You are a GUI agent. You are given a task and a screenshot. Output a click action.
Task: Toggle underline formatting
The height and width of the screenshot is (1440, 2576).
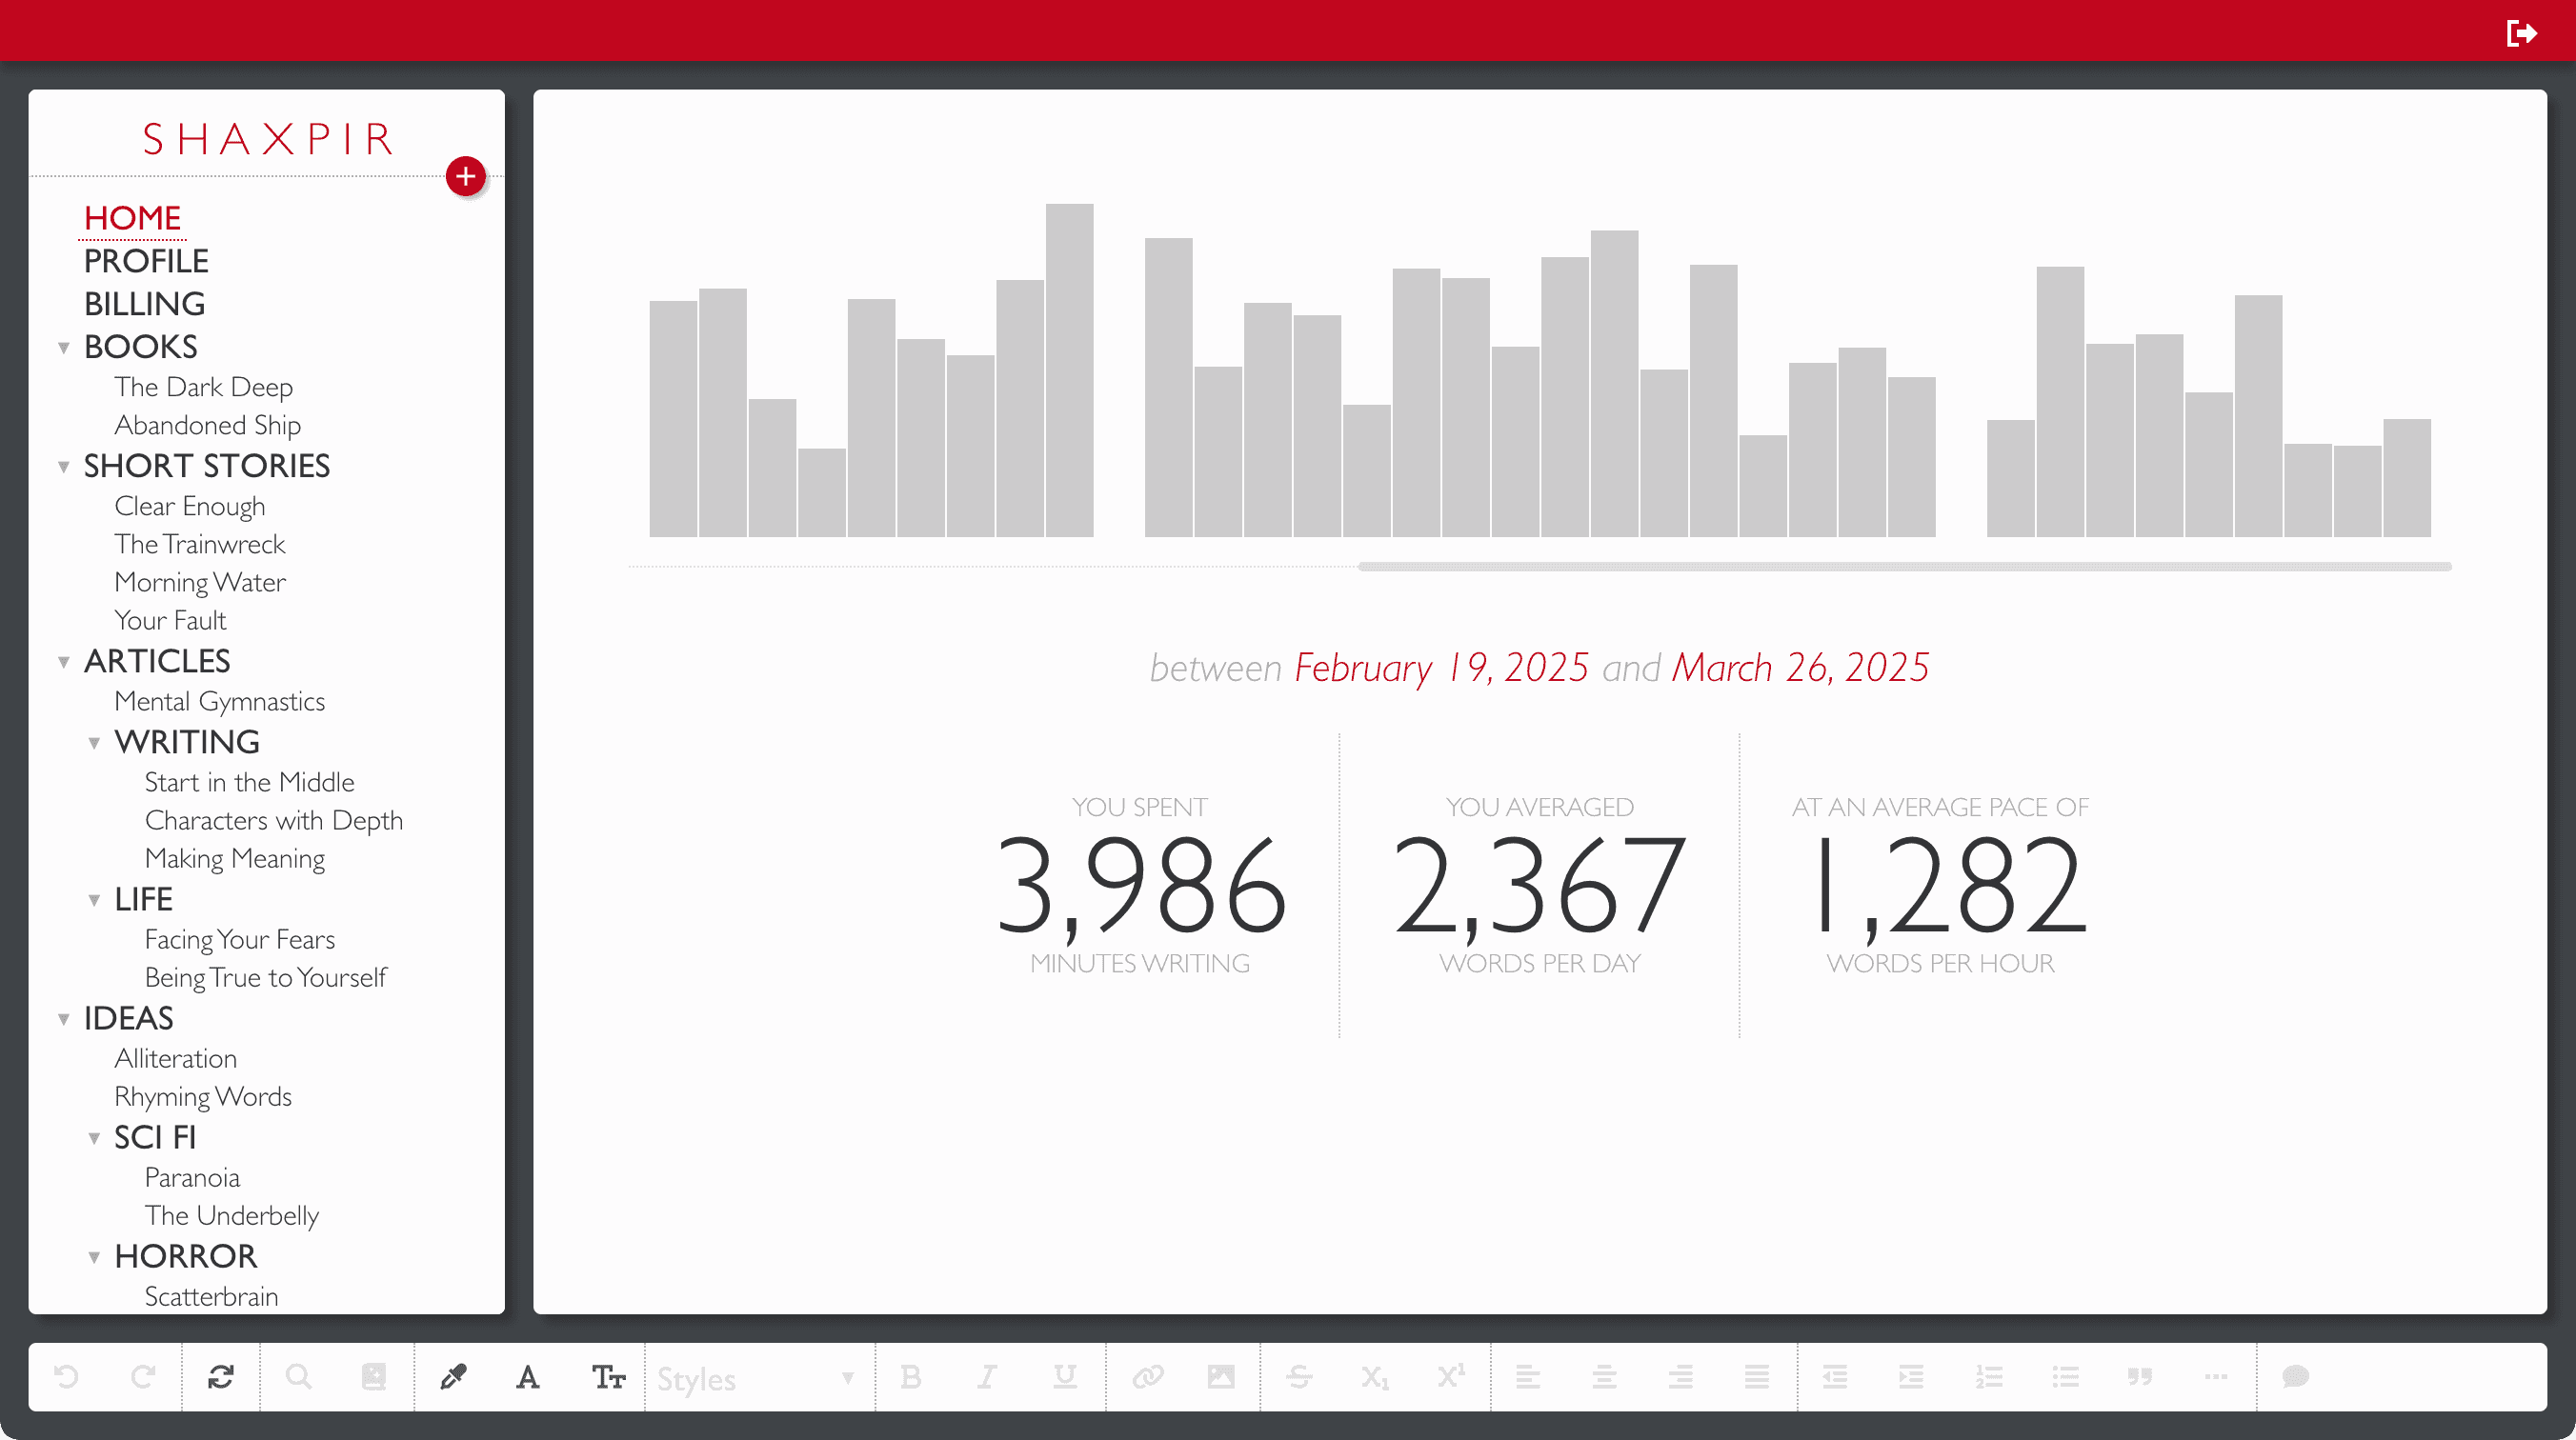click(1065, 1377)
